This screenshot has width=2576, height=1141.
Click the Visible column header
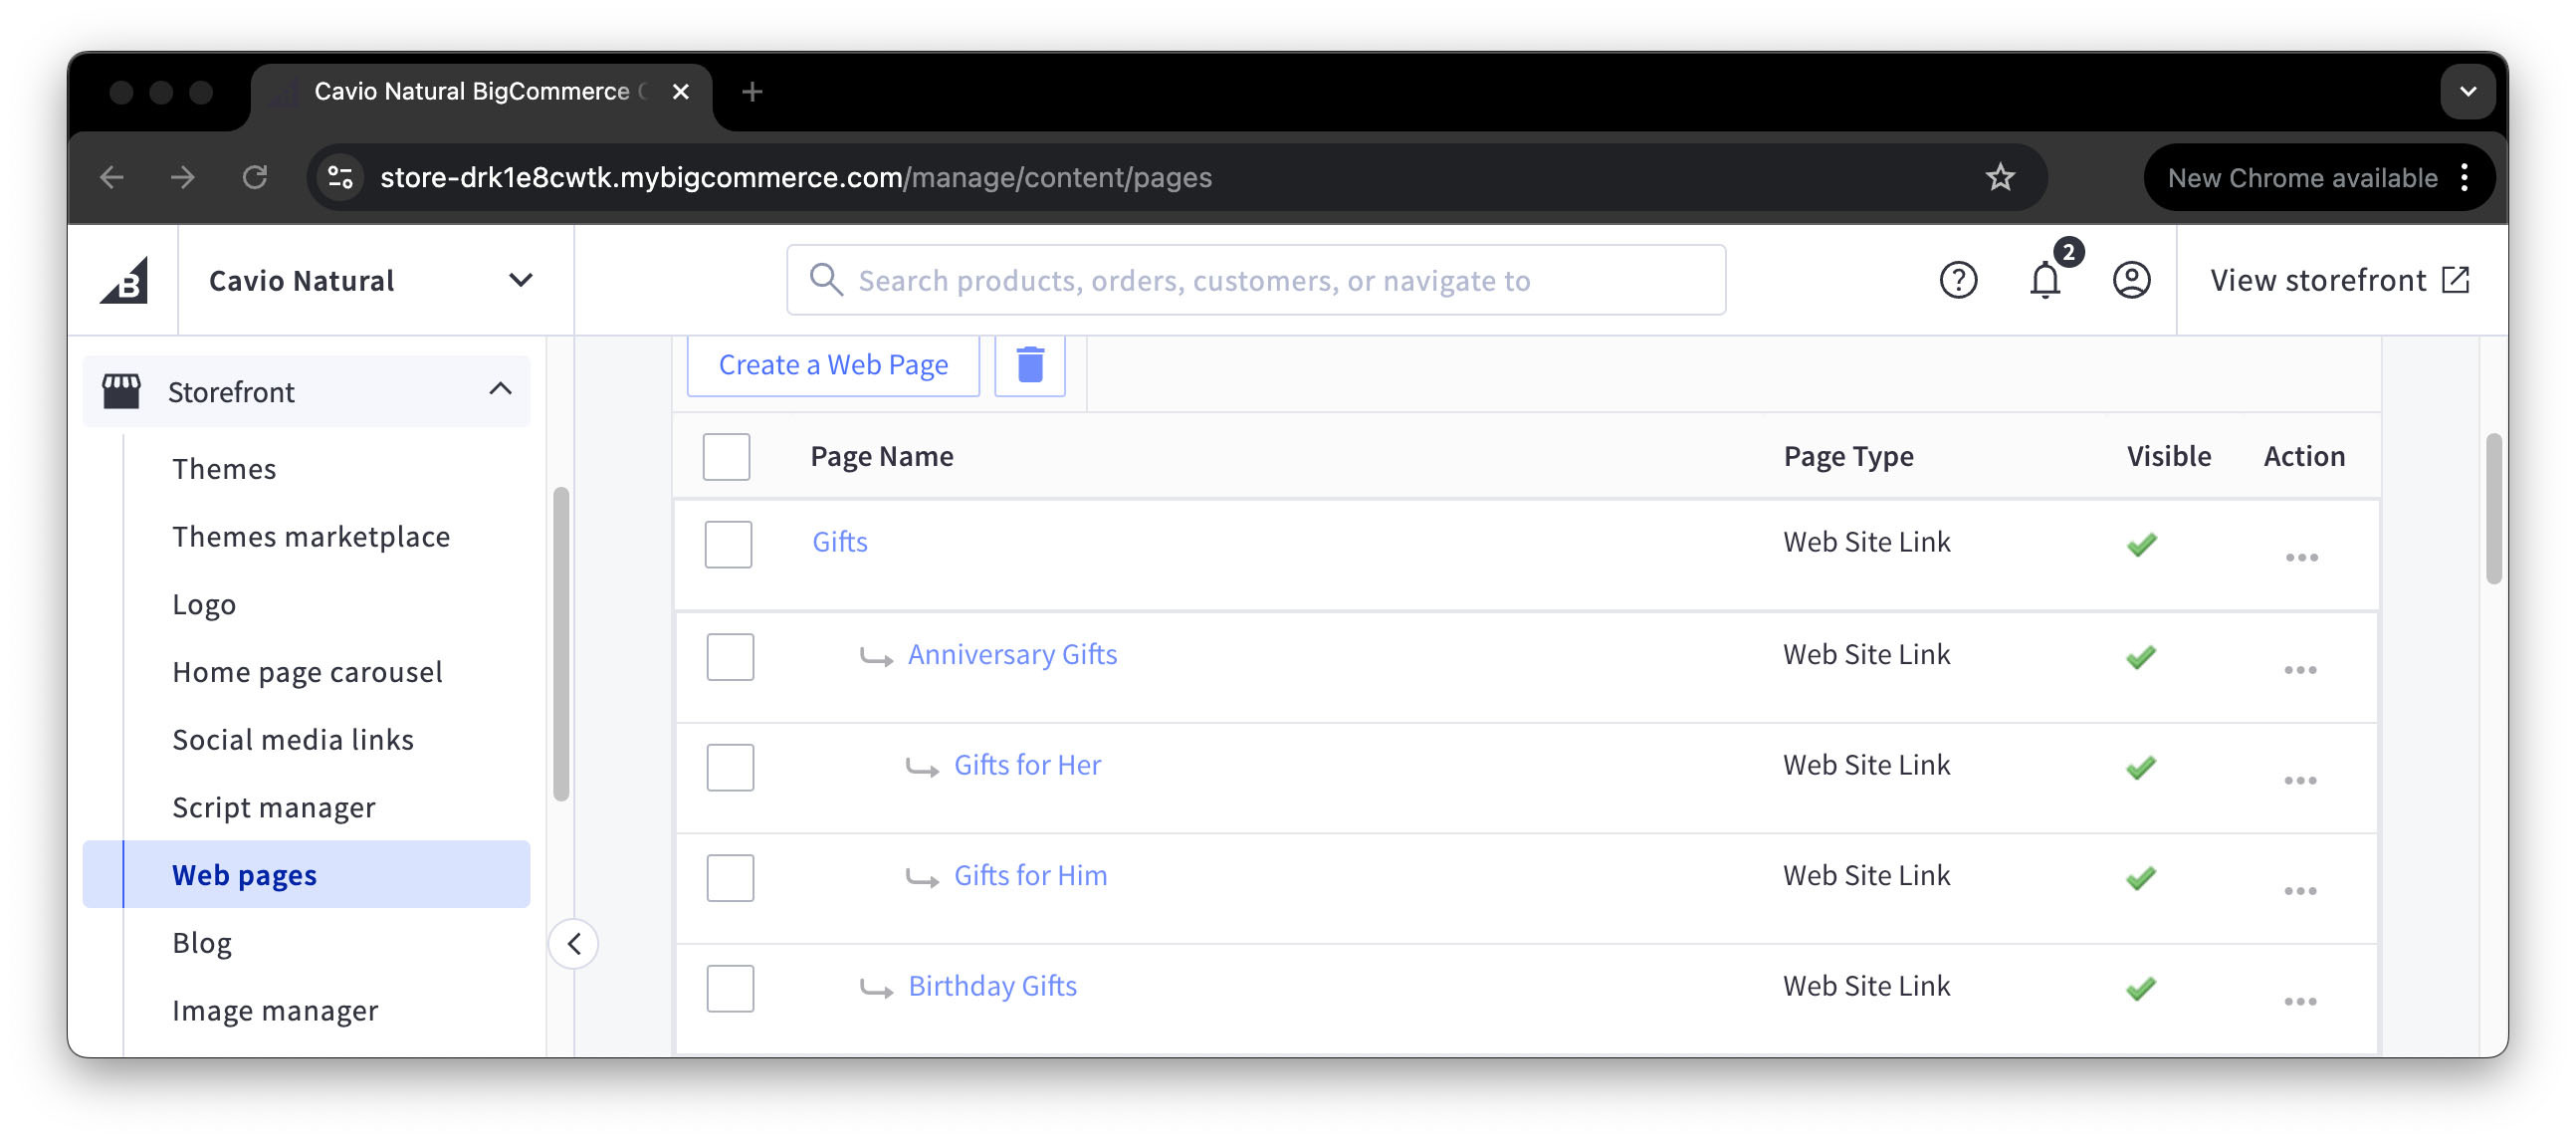[x=2168, y=457]
